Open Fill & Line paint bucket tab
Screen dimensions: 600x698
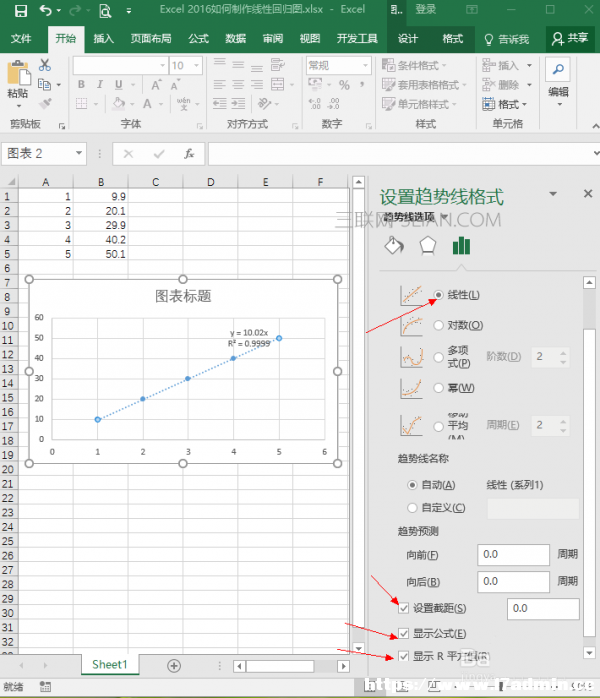click(x=393, y=246)
